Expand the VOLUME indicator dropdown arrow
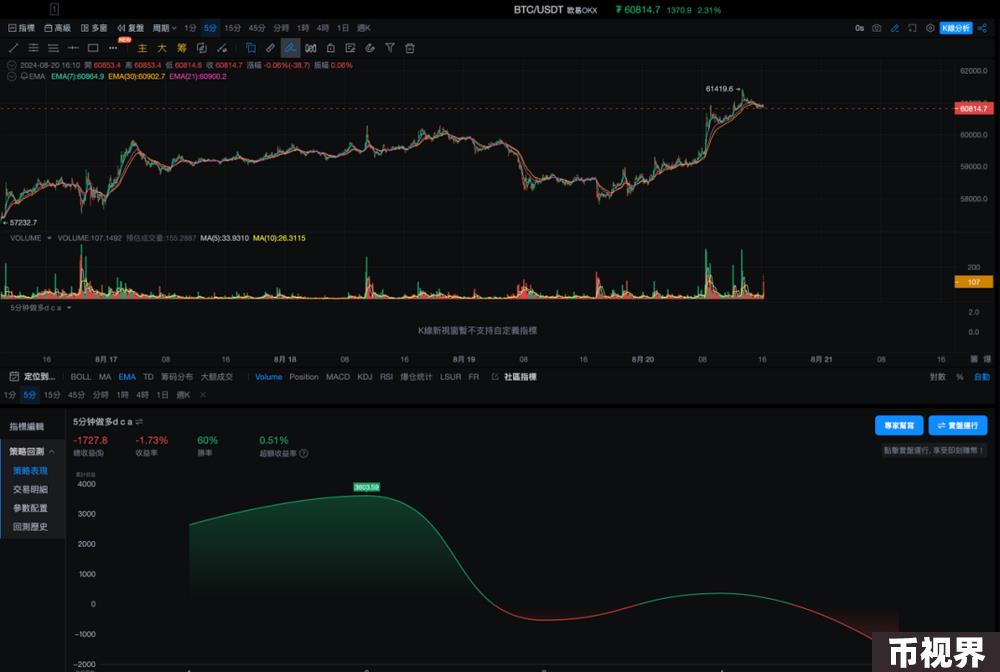1000x672 pixels. [49, 238]
